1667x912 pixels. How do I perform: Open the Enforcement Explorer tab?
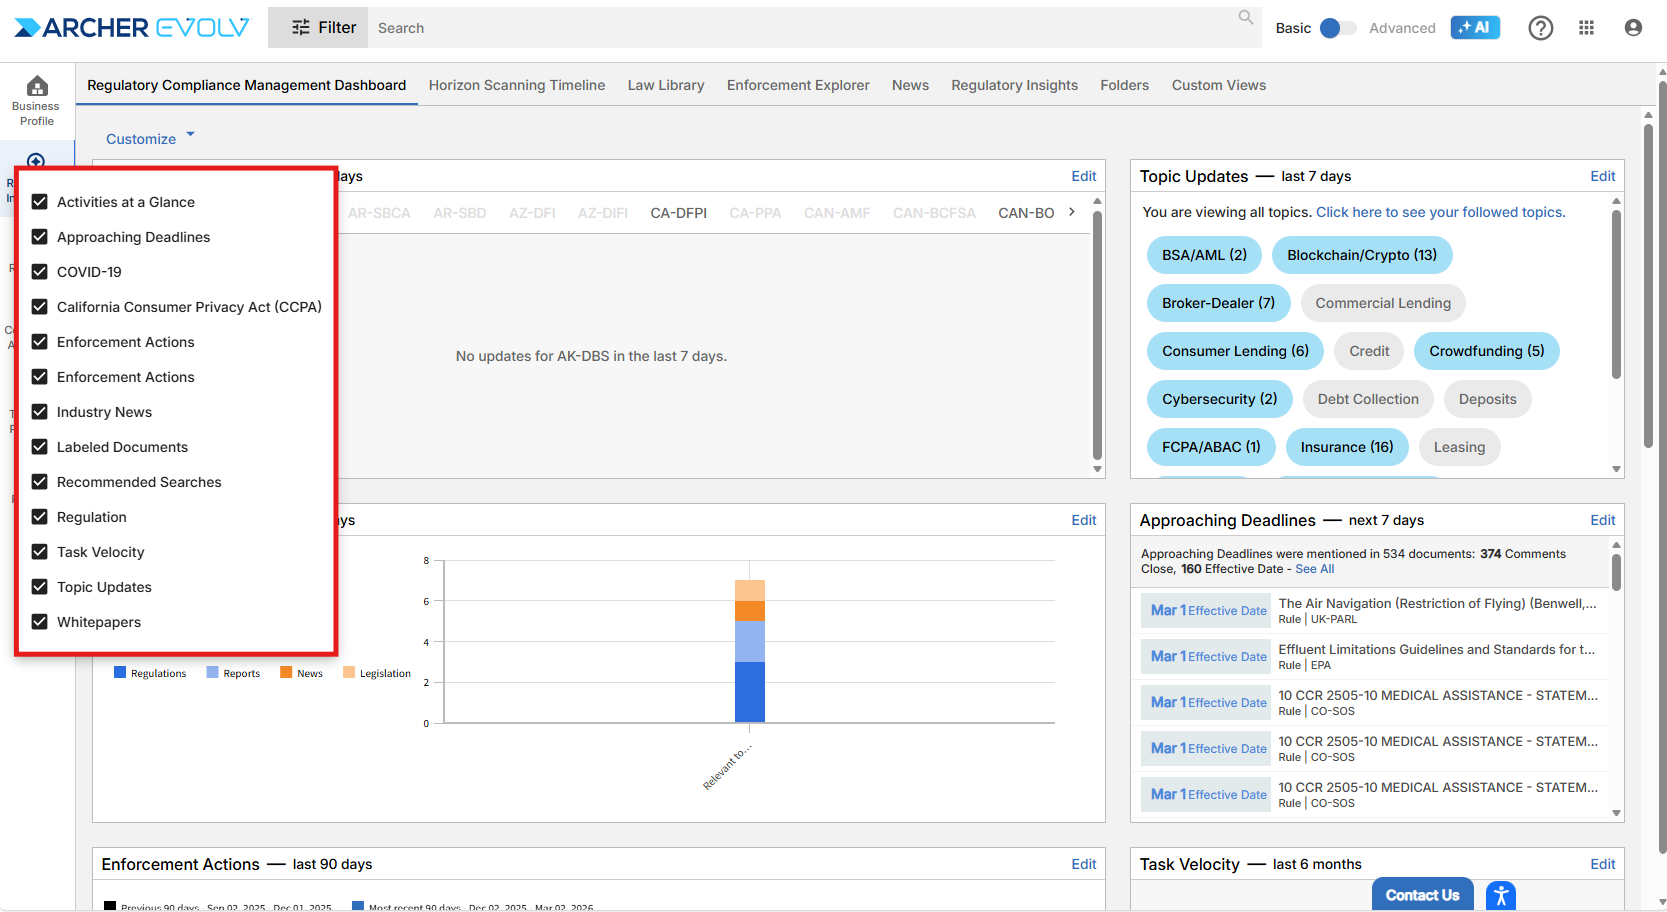[797, 85]
